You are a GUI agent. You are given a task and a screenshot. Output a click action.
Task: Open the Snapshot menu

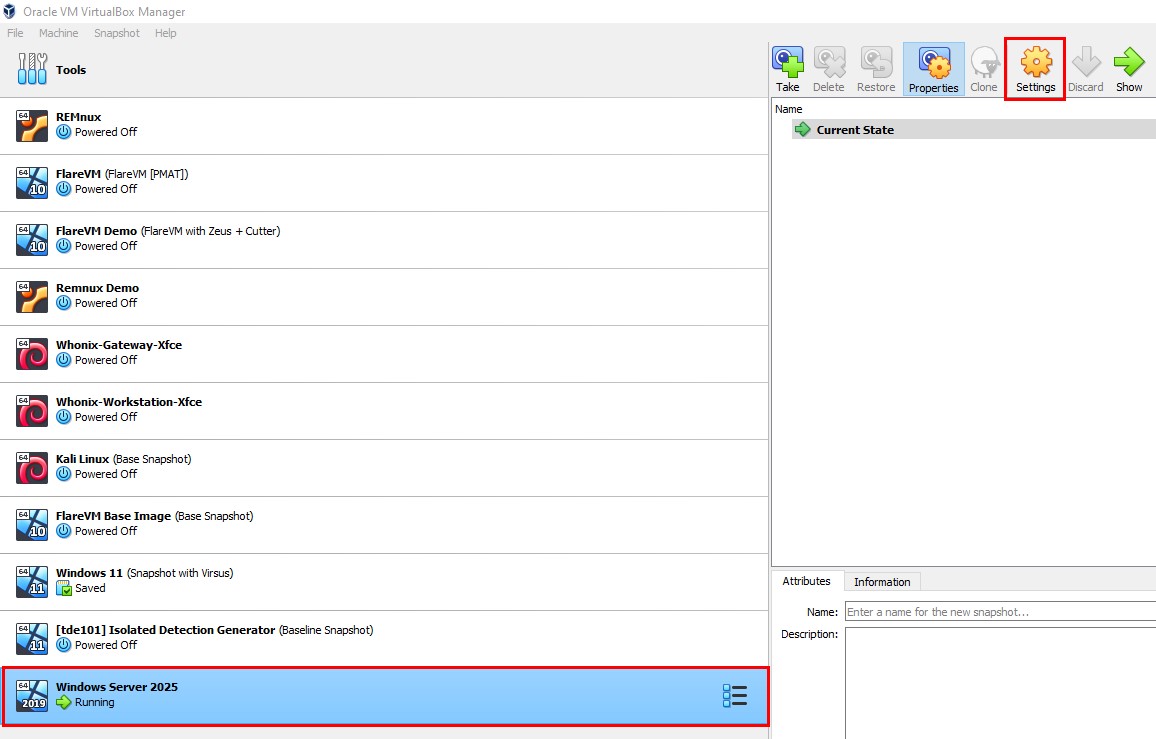[x=117, y=33]
